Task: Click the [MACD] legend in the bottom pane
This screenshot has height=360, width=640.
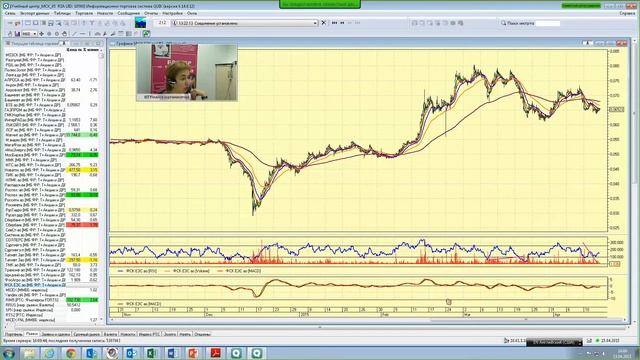Action: 139,304
